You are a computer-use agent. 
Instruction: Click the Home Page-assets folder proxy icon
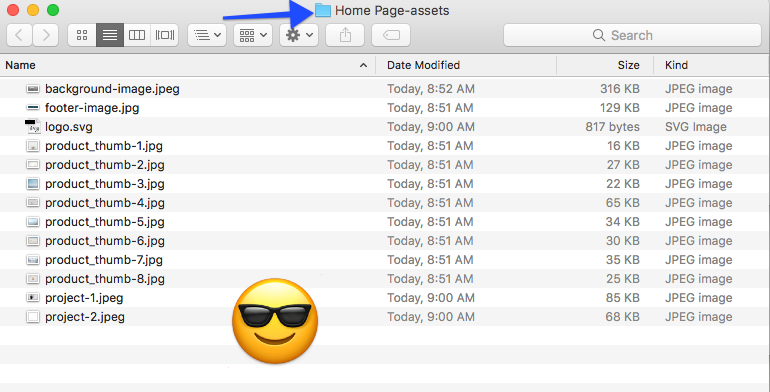pos(323,10)
